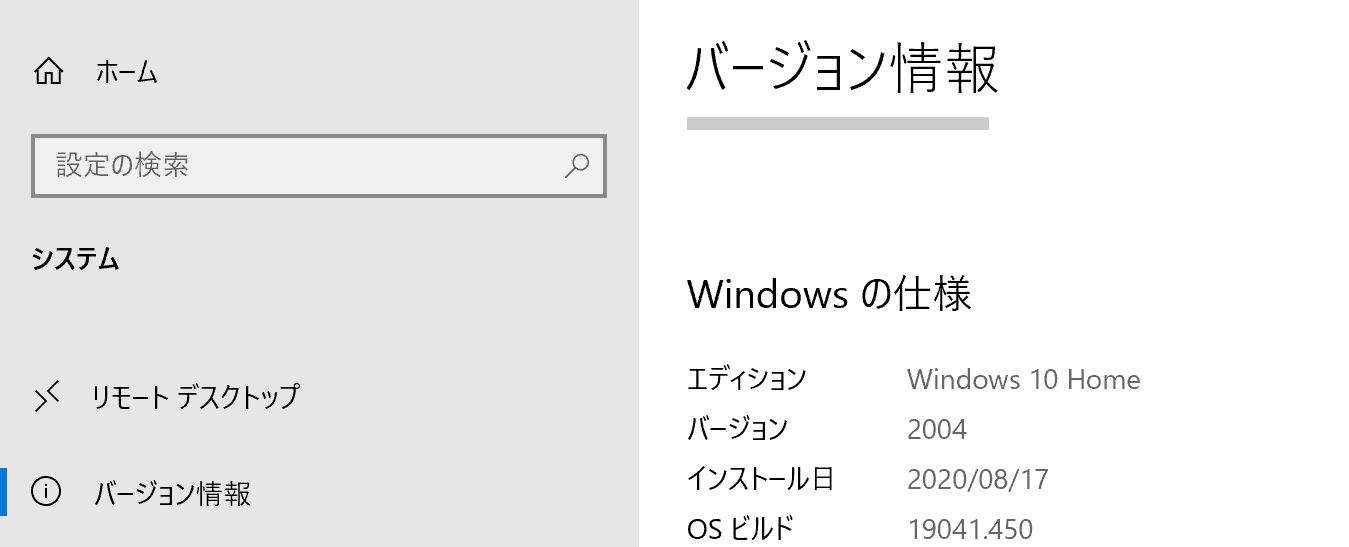Click the magnifier icon in the search box

577,165
